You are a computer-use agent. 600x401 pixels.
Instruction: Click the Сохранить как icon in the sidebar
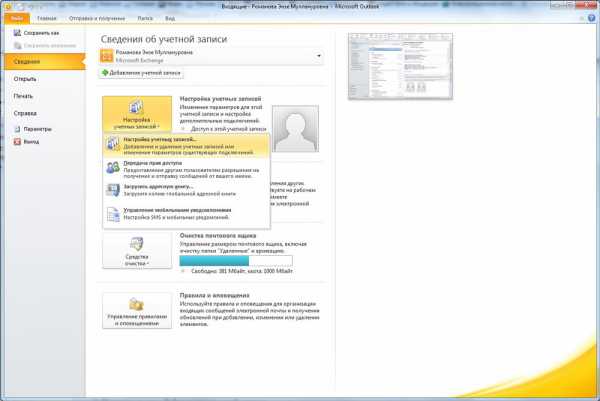(x=17, y=33)
